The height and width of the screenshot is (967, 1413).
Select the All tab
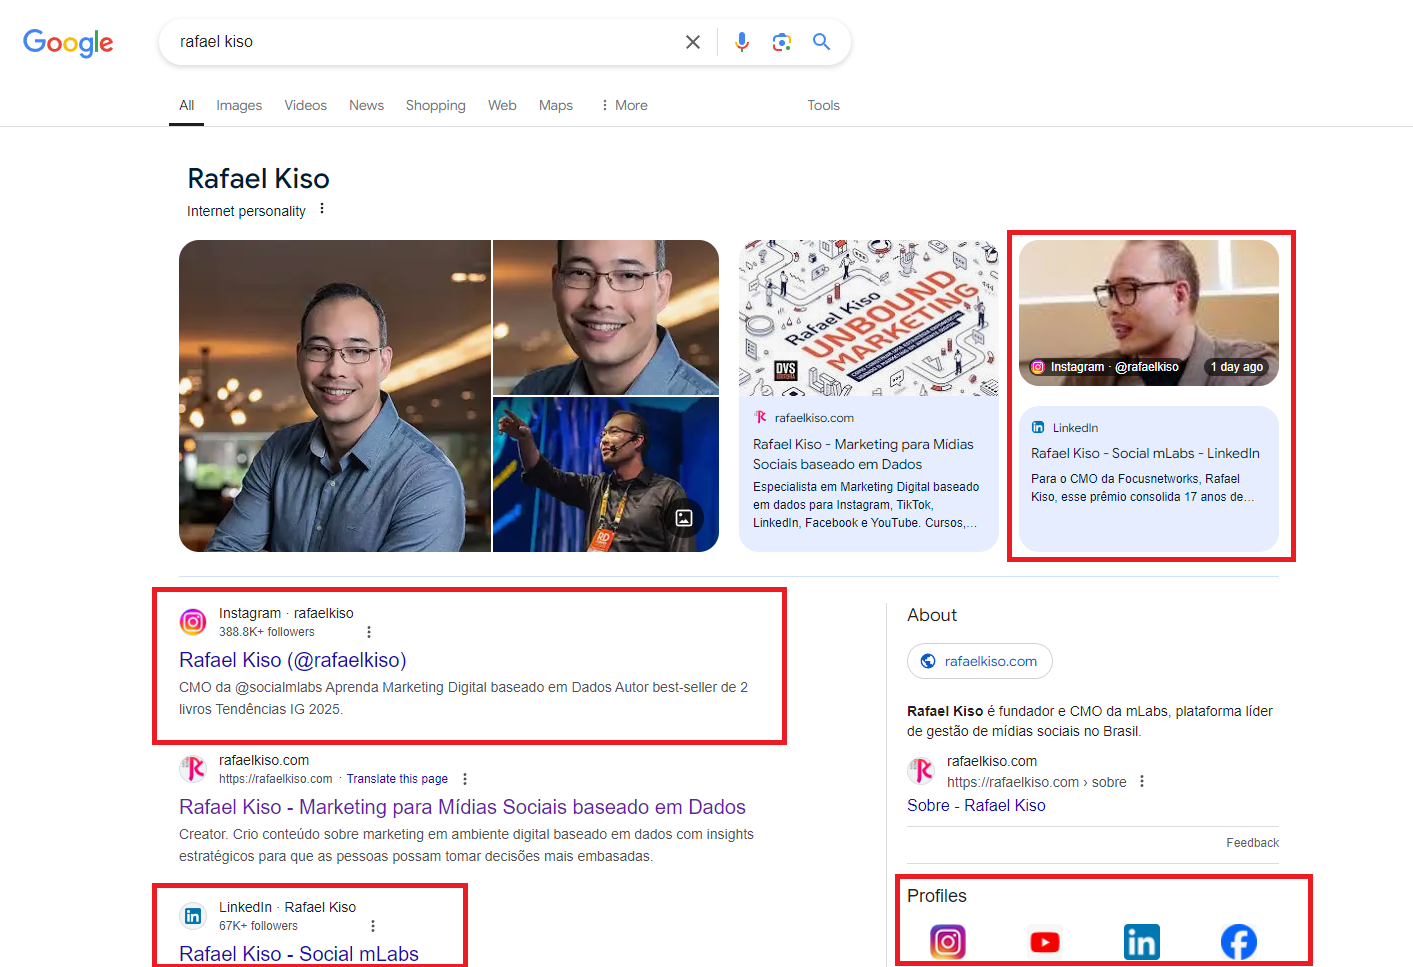coord(187,105)
